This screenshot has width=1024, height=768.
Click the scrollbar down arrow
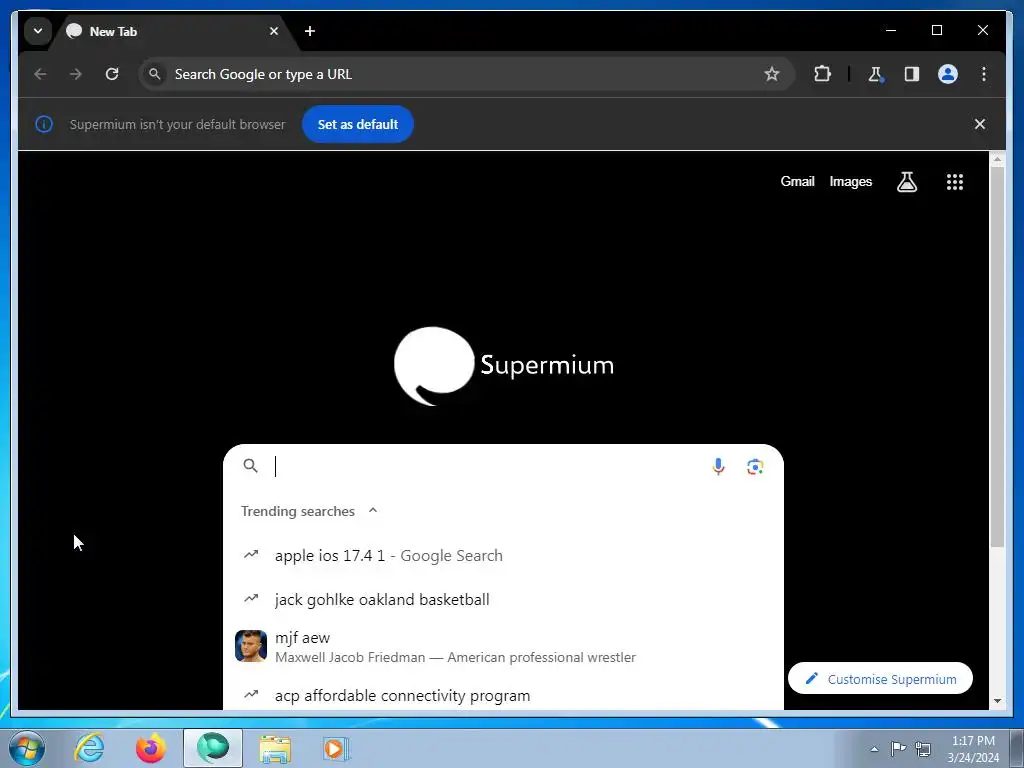[x=997, y=701]
